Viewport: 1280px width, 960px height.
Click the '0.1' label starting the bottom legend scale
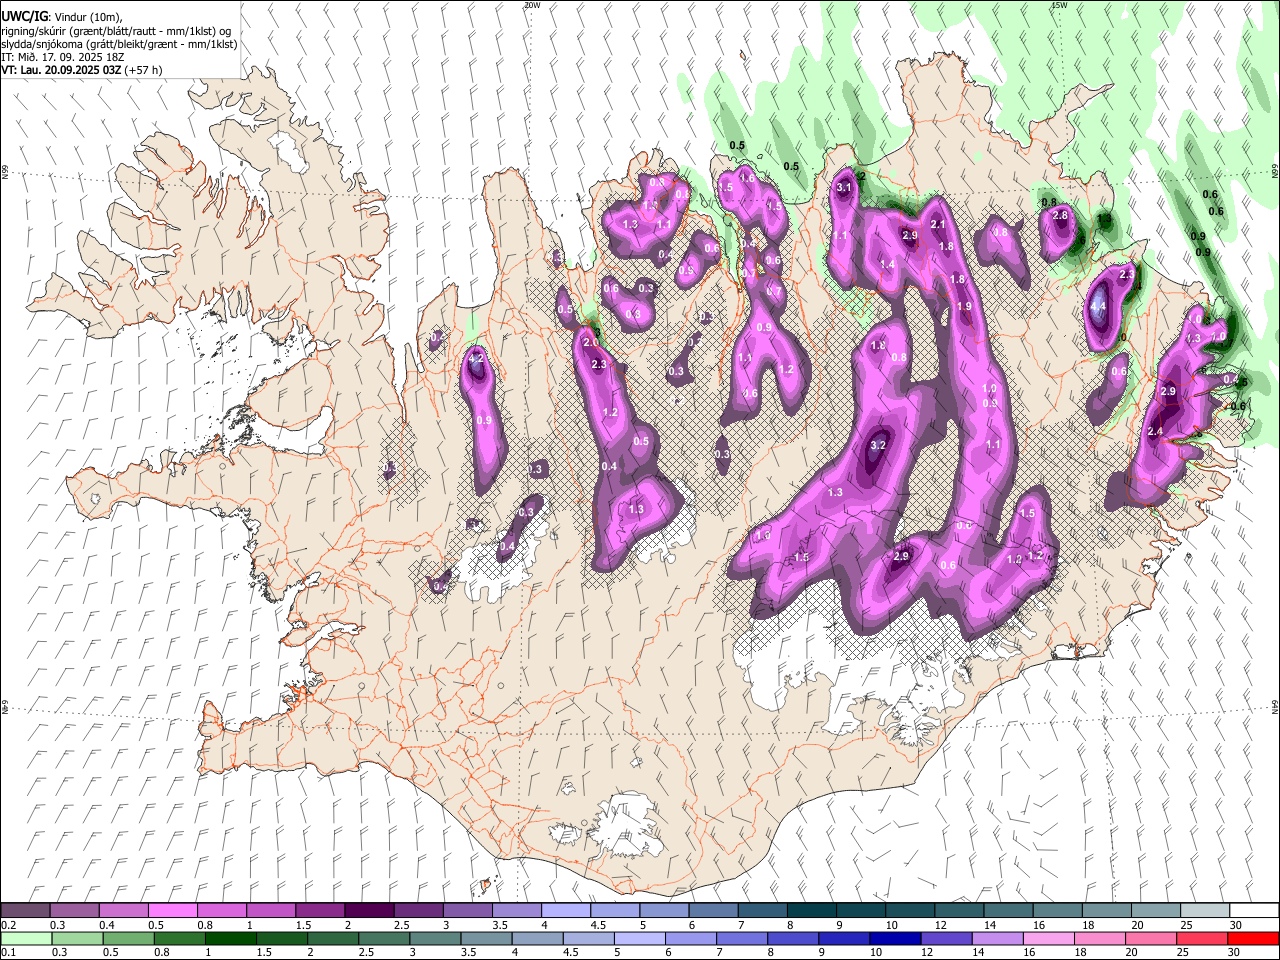click(8, 953)
